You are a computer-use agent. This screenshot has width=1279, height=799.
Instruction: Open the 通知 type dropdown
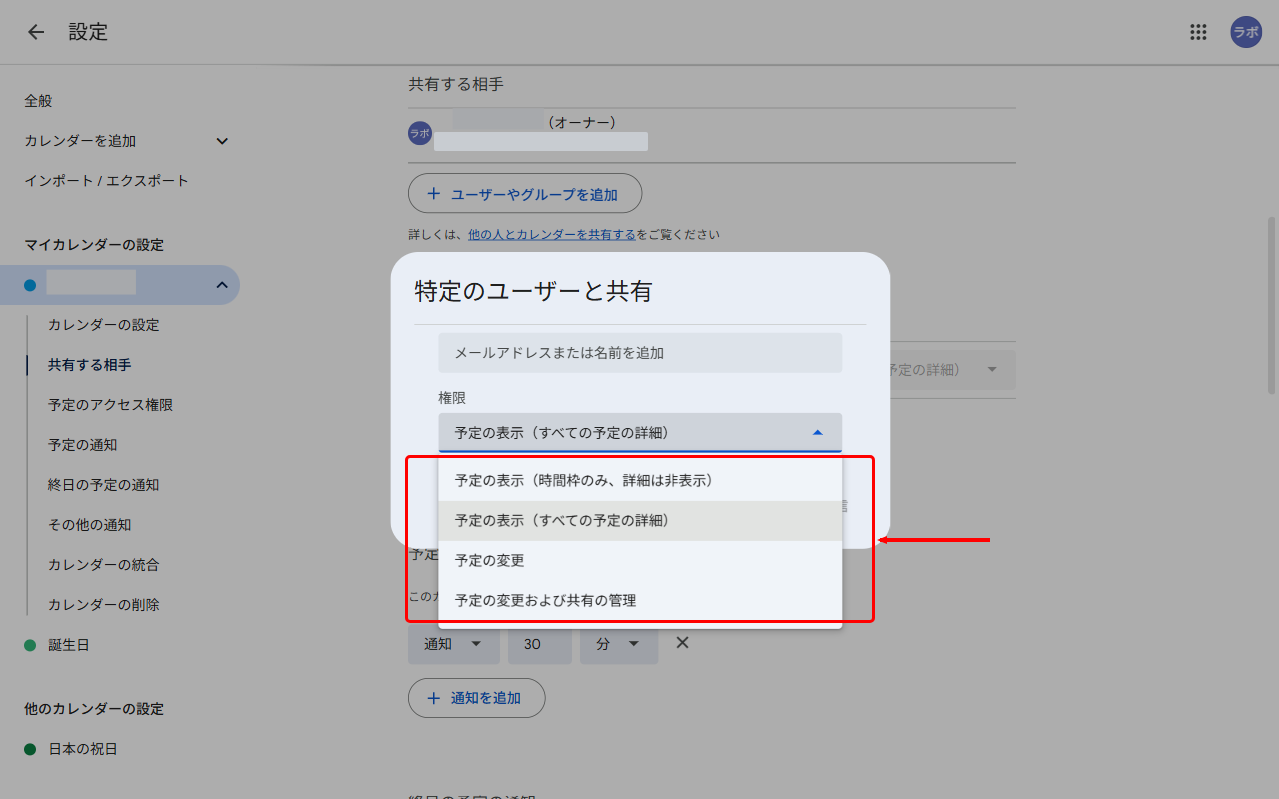(x=454, y=644)
